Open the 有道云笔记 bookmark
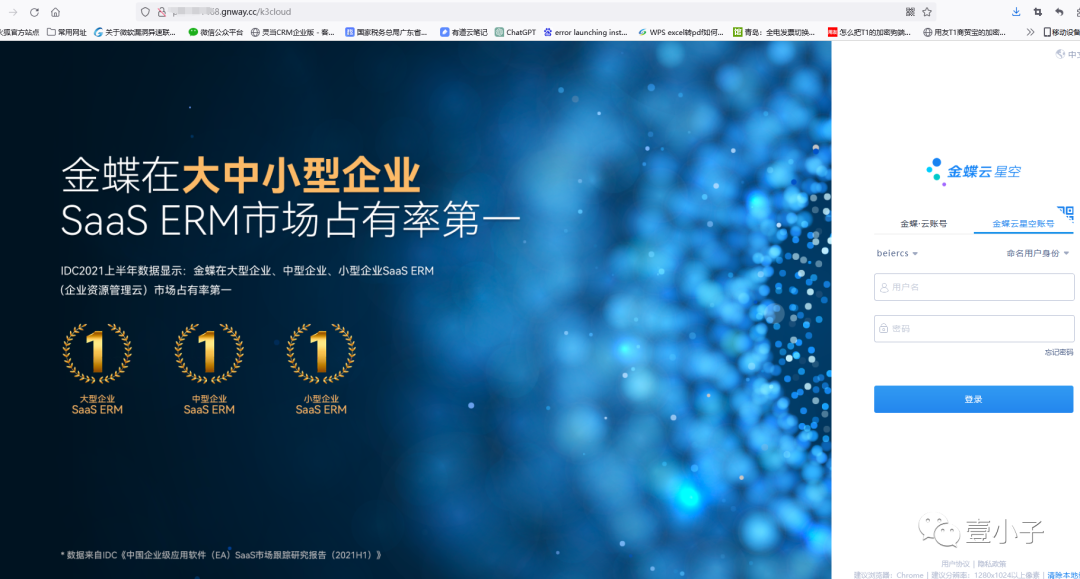 pos(464,32)
